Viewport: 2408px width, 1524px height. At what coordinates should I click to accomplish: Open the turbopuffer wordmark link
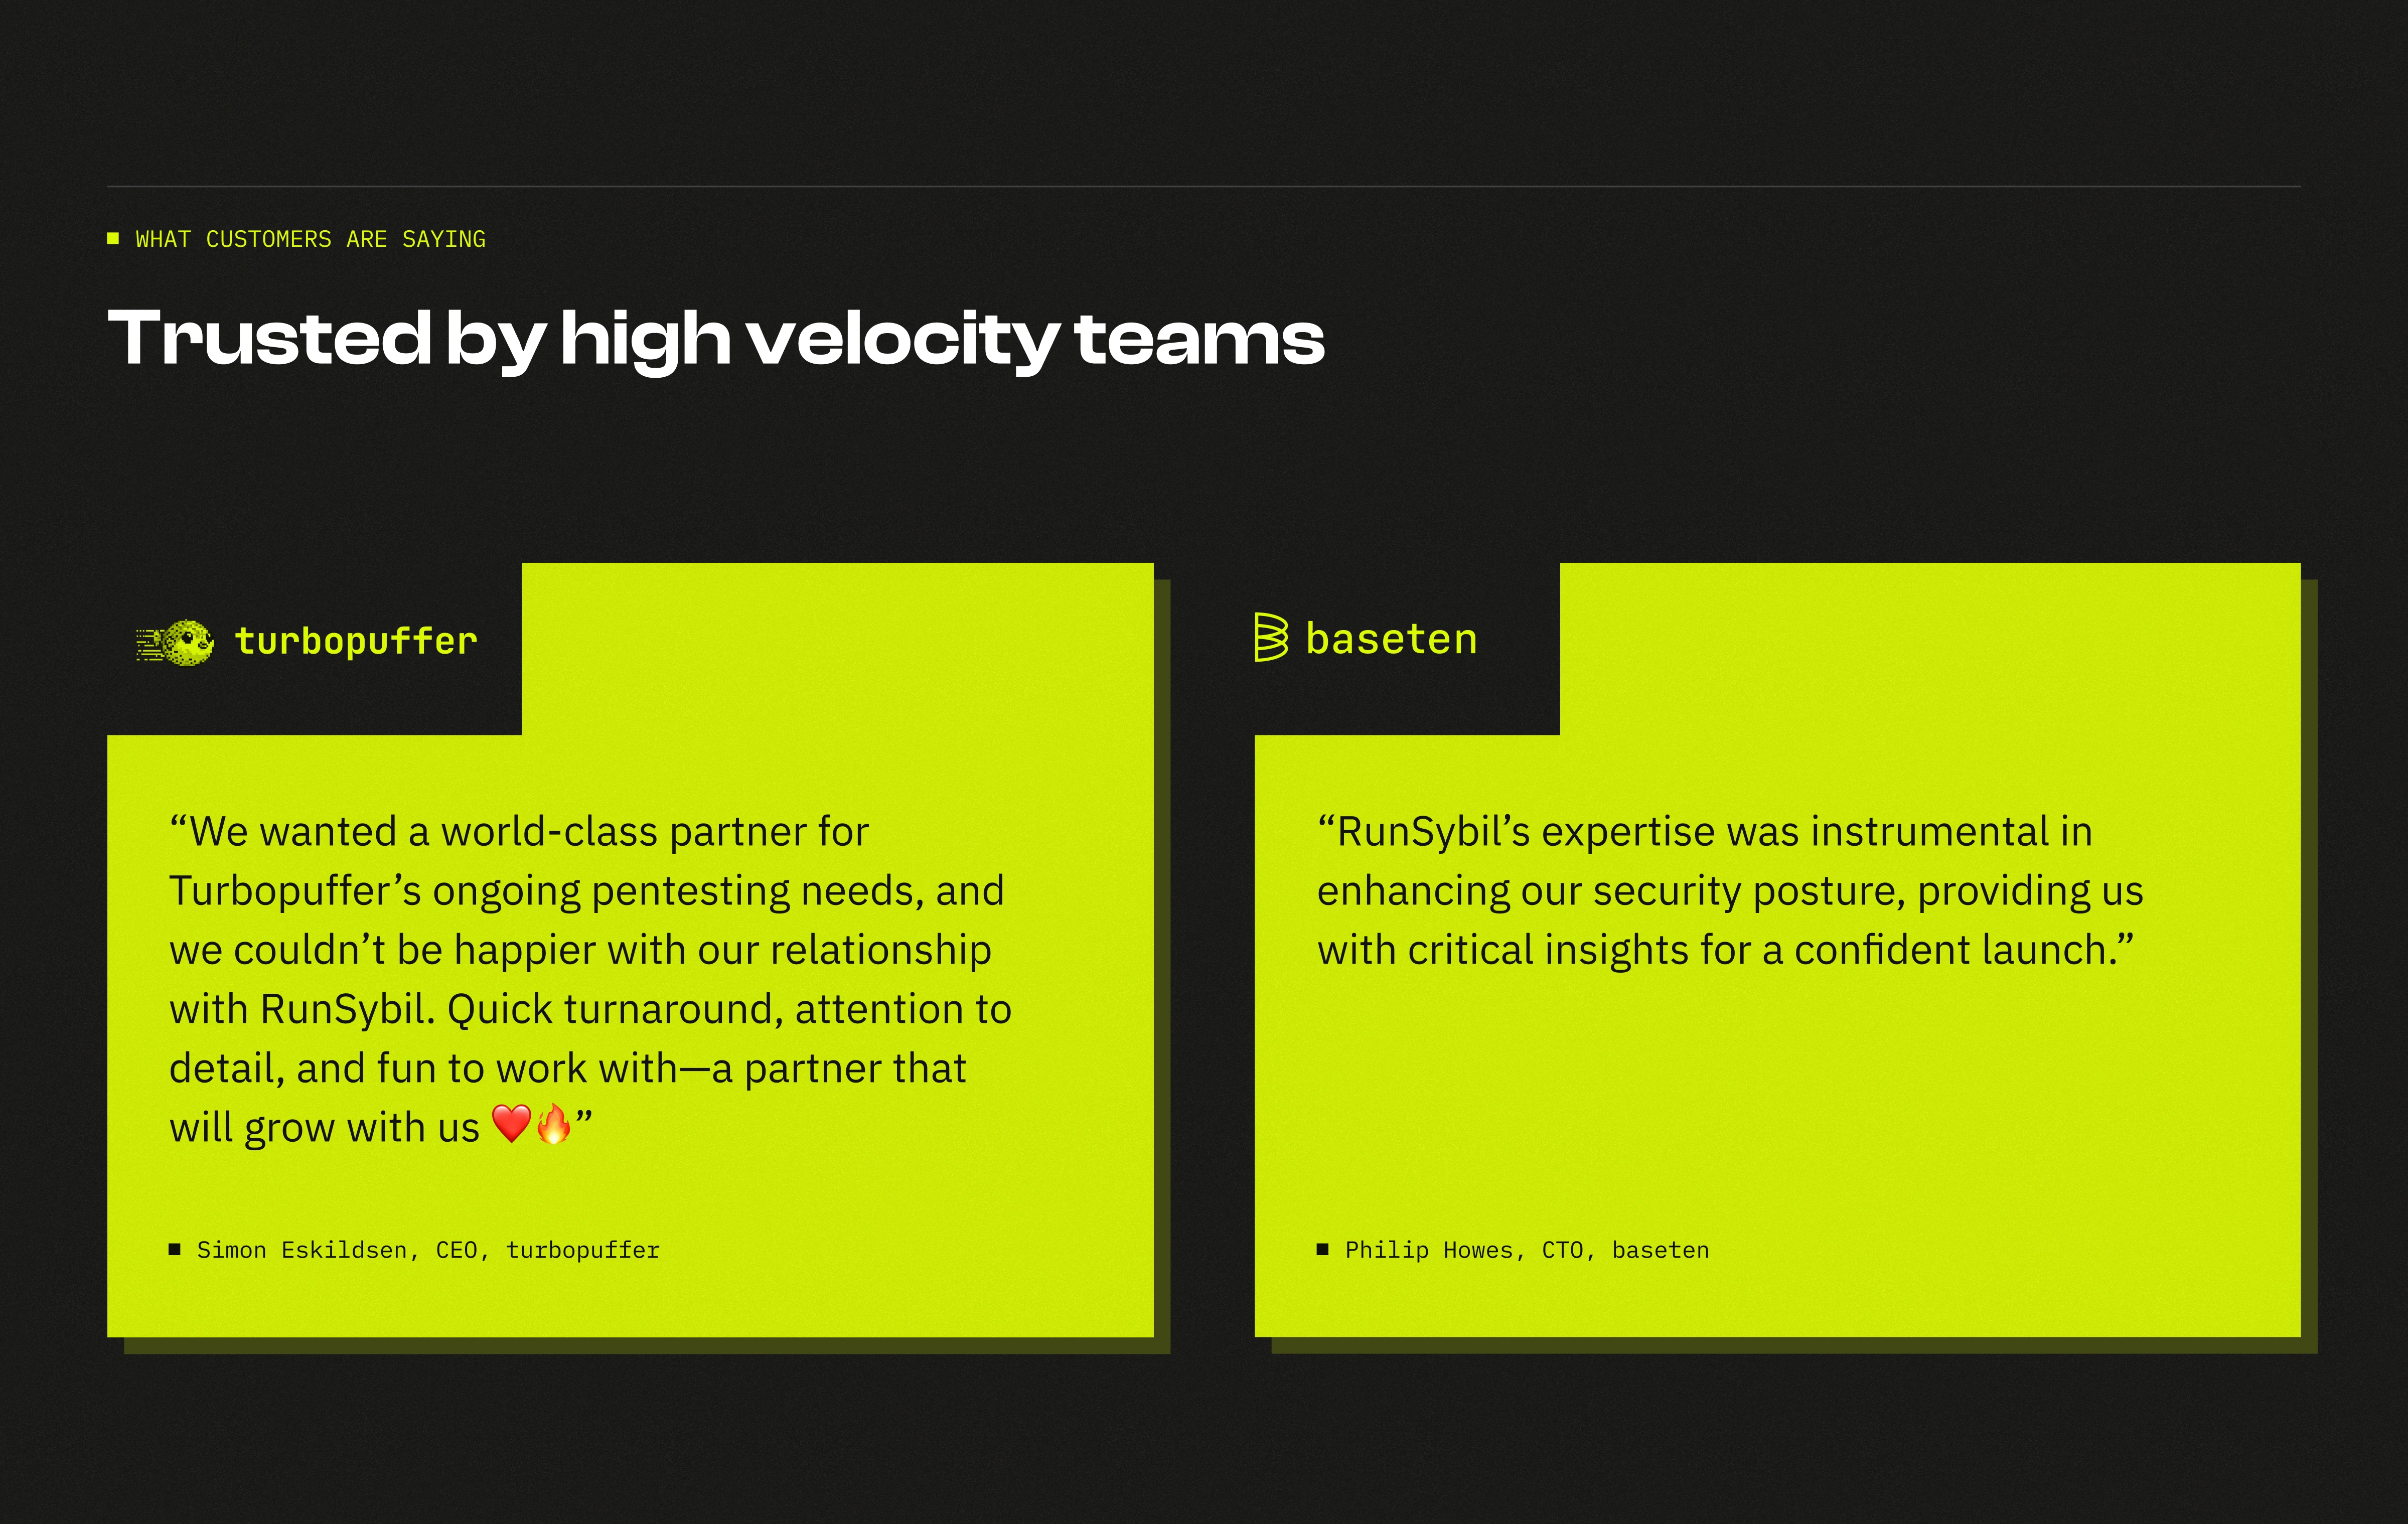355,642
